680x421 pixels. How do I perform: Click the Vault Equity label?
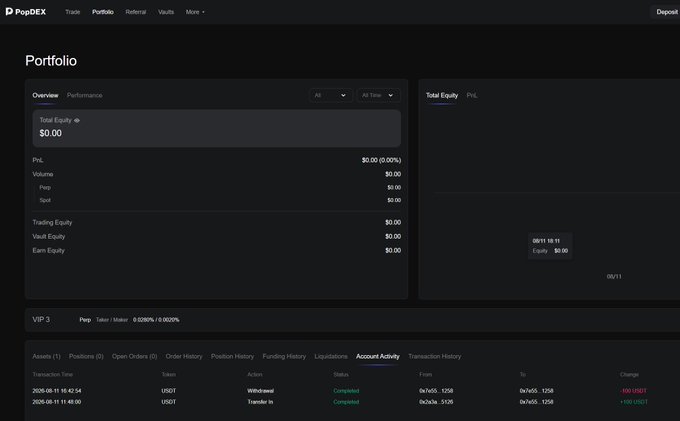pos(49,236)
